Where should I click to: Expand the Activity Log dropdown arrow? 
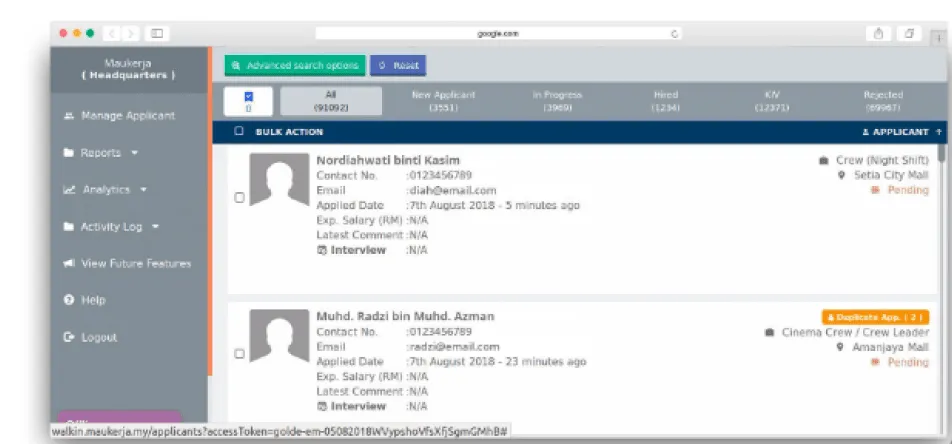tap(155, 227)
